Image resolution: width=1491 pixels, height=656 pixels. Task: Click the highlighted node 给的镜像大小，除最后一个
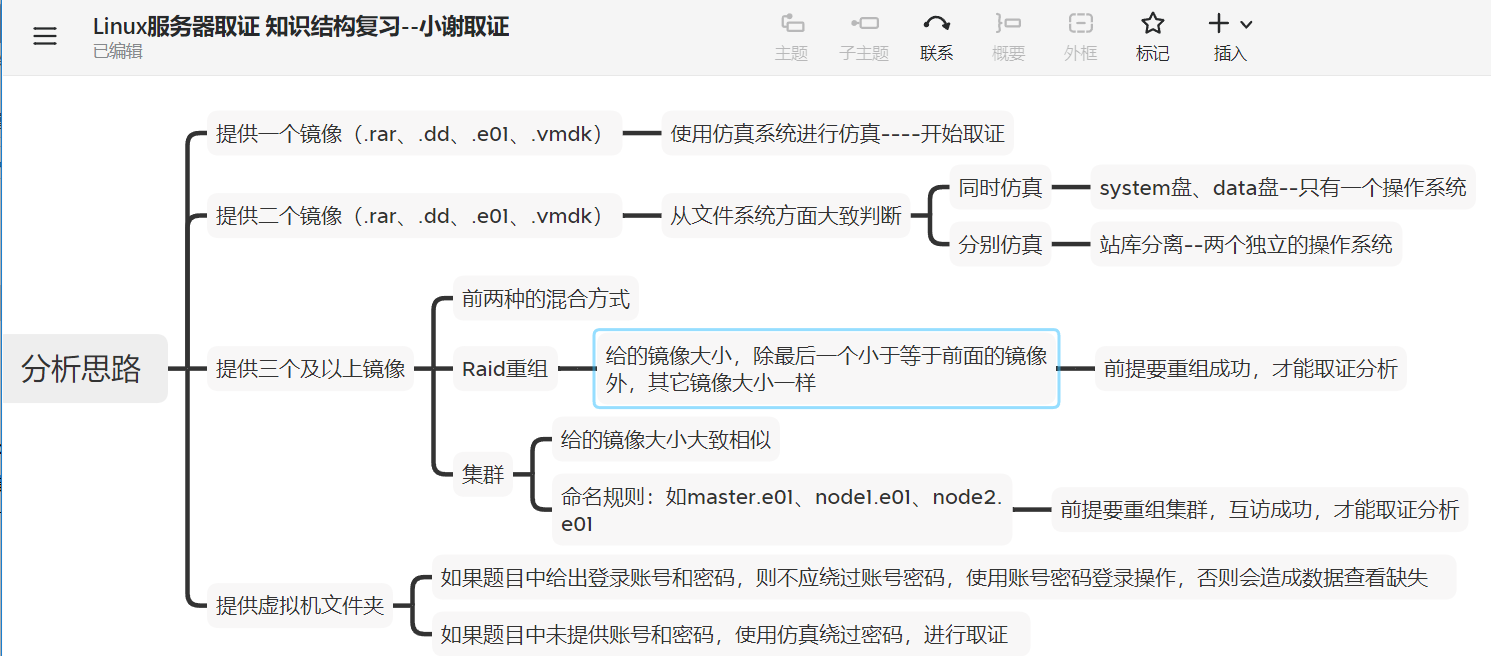coord(826,368)
